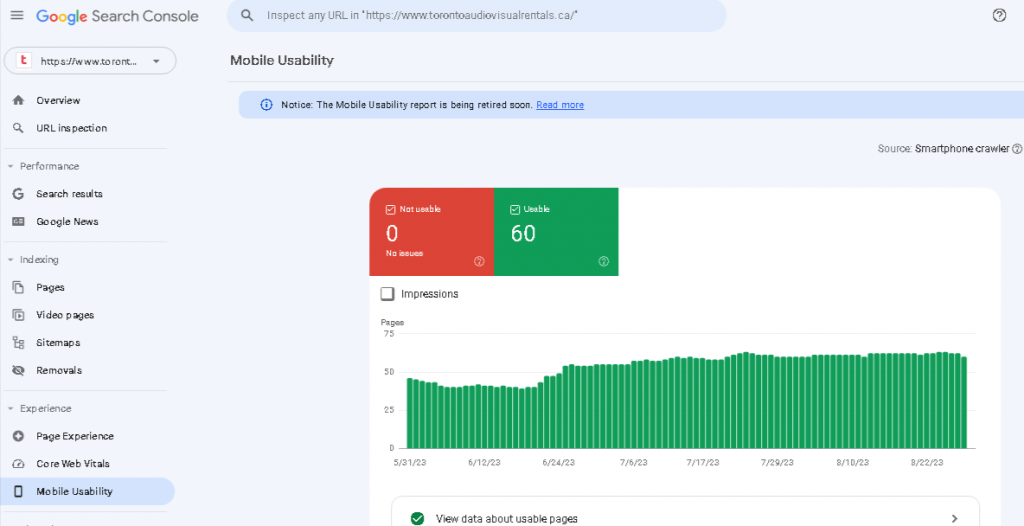Image resolution: width=1024 pixels, height=526 pixels.
Task: Open the property selector dropdown
Action: point(90,61)
